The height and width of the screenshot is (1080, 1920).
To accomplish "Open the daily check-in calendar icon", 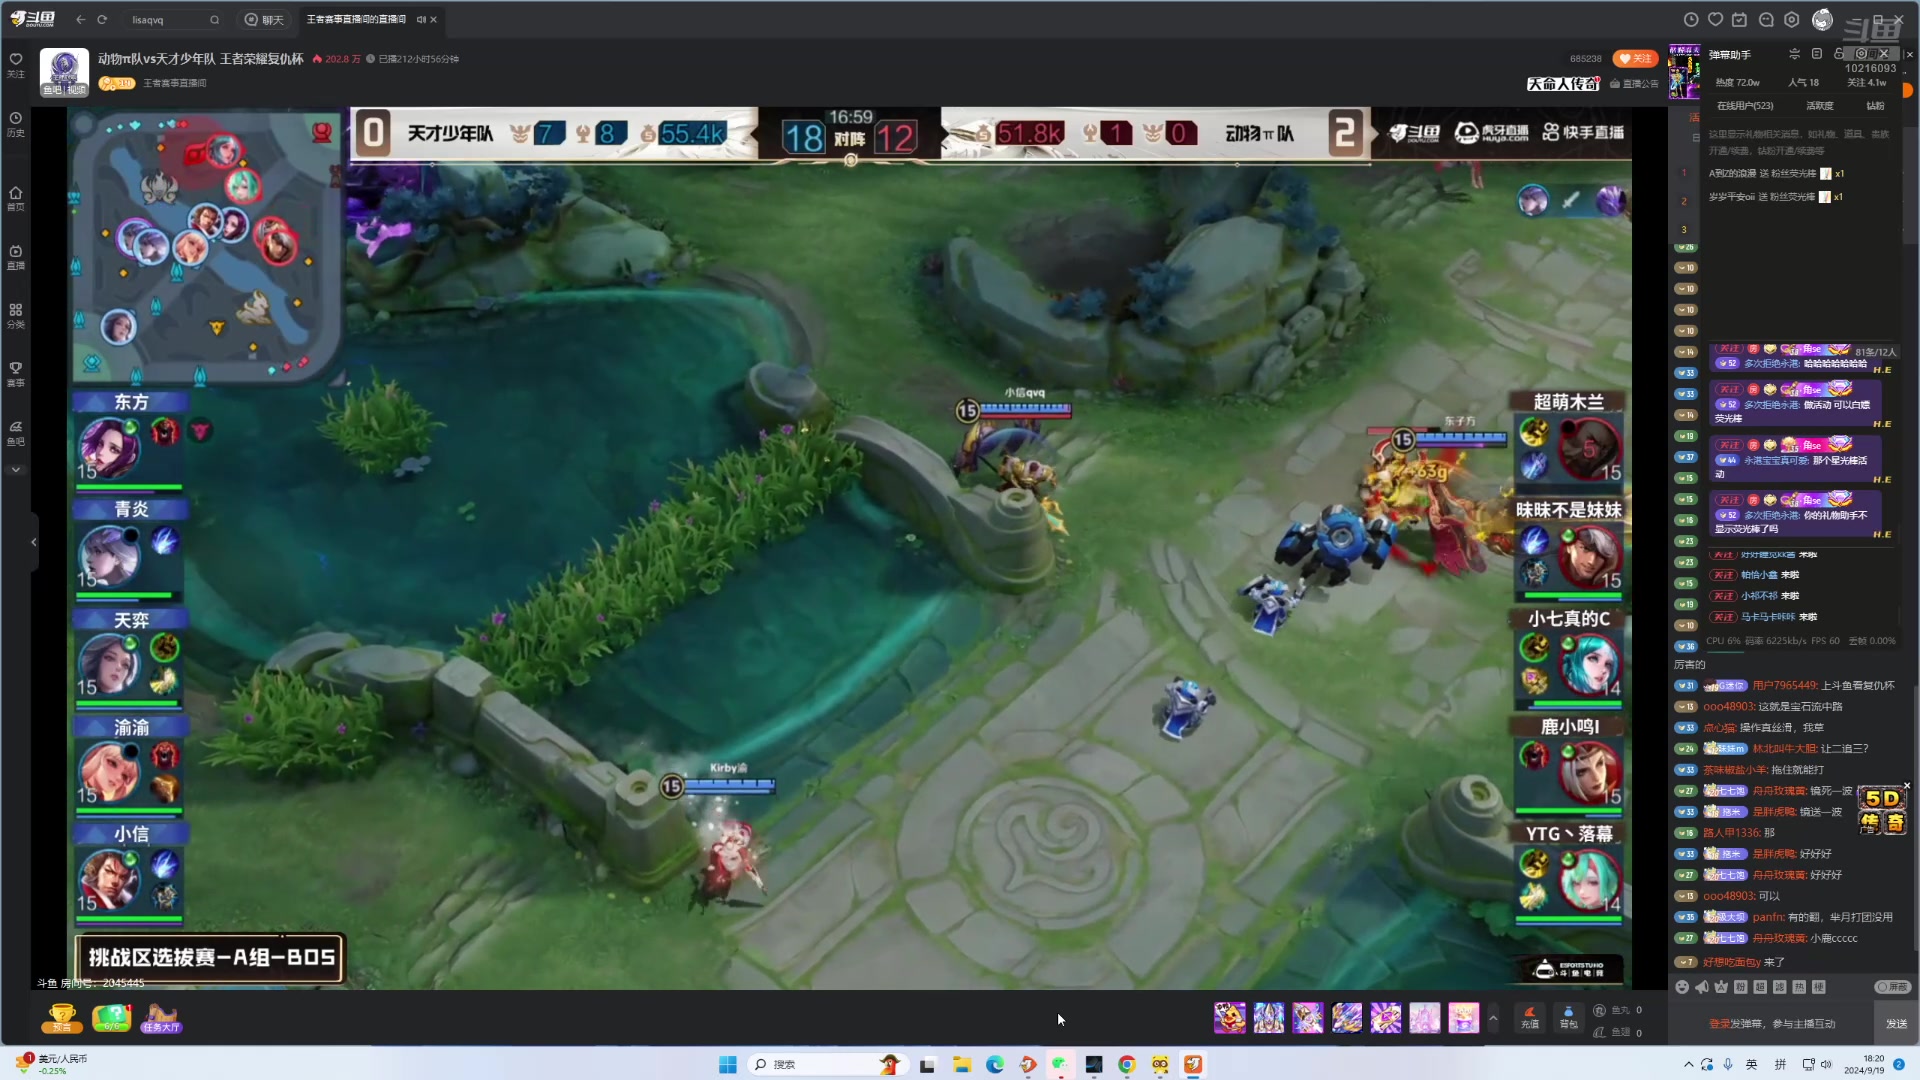I will pyautogui.click(x=1740, y=19).
